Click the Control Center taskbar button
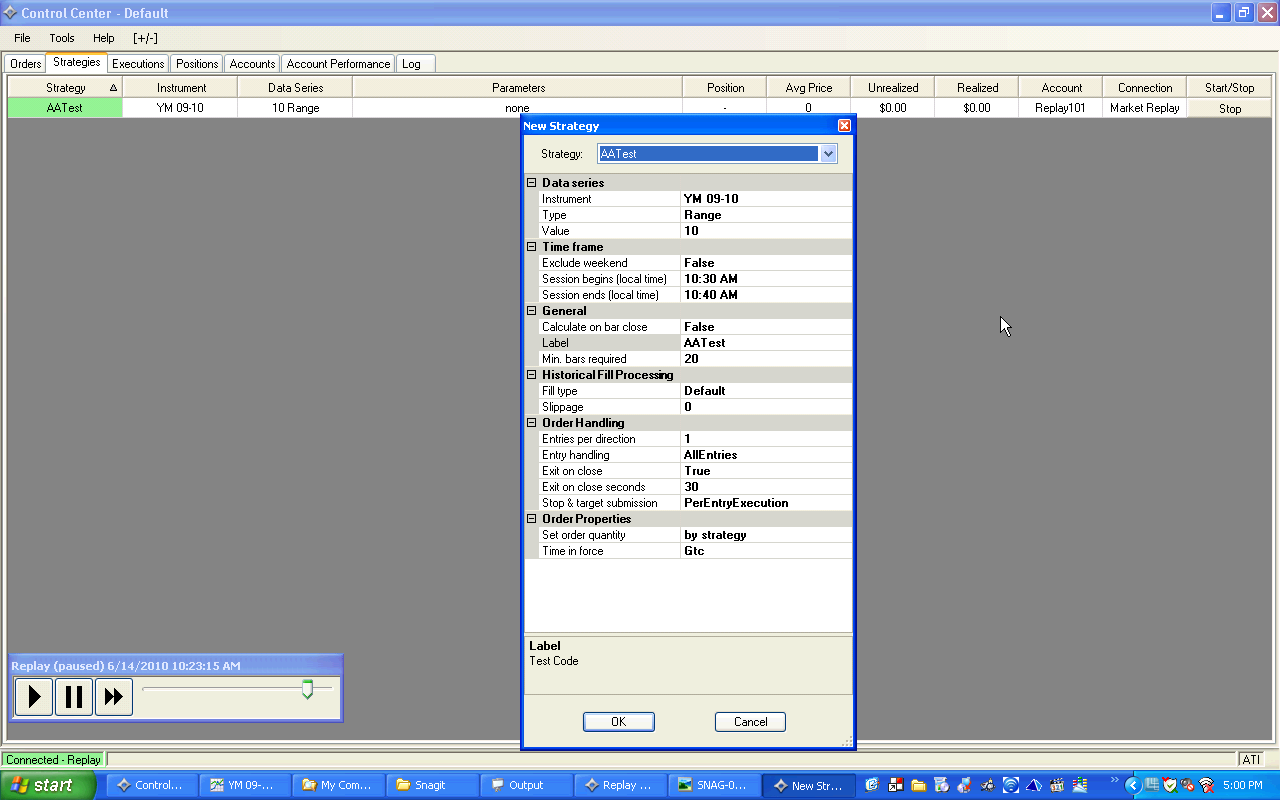This screenshot has height=800, width=1280. 151,785
